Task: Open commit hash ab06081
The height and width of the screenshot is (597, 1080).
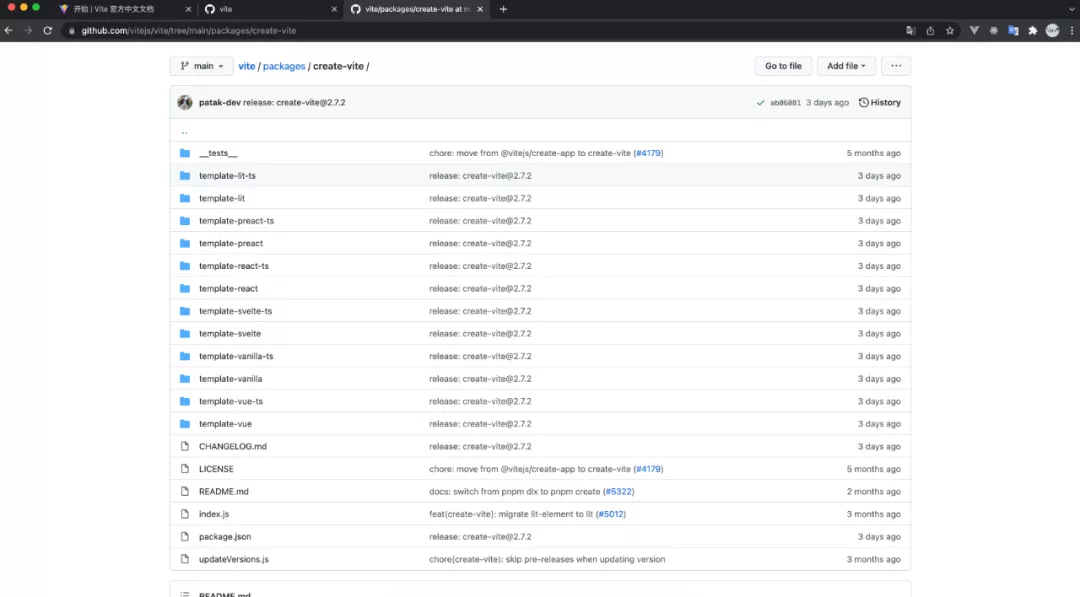Action: 785,103
